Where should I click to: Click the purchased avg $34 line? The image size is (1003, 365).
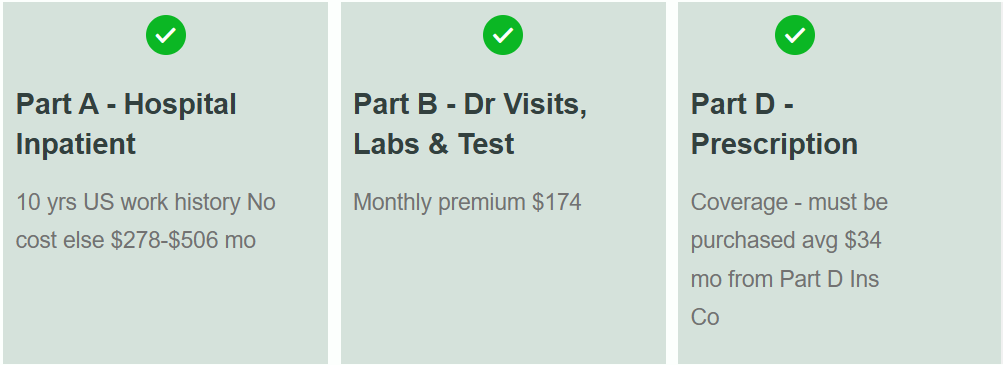coord(786,240)
